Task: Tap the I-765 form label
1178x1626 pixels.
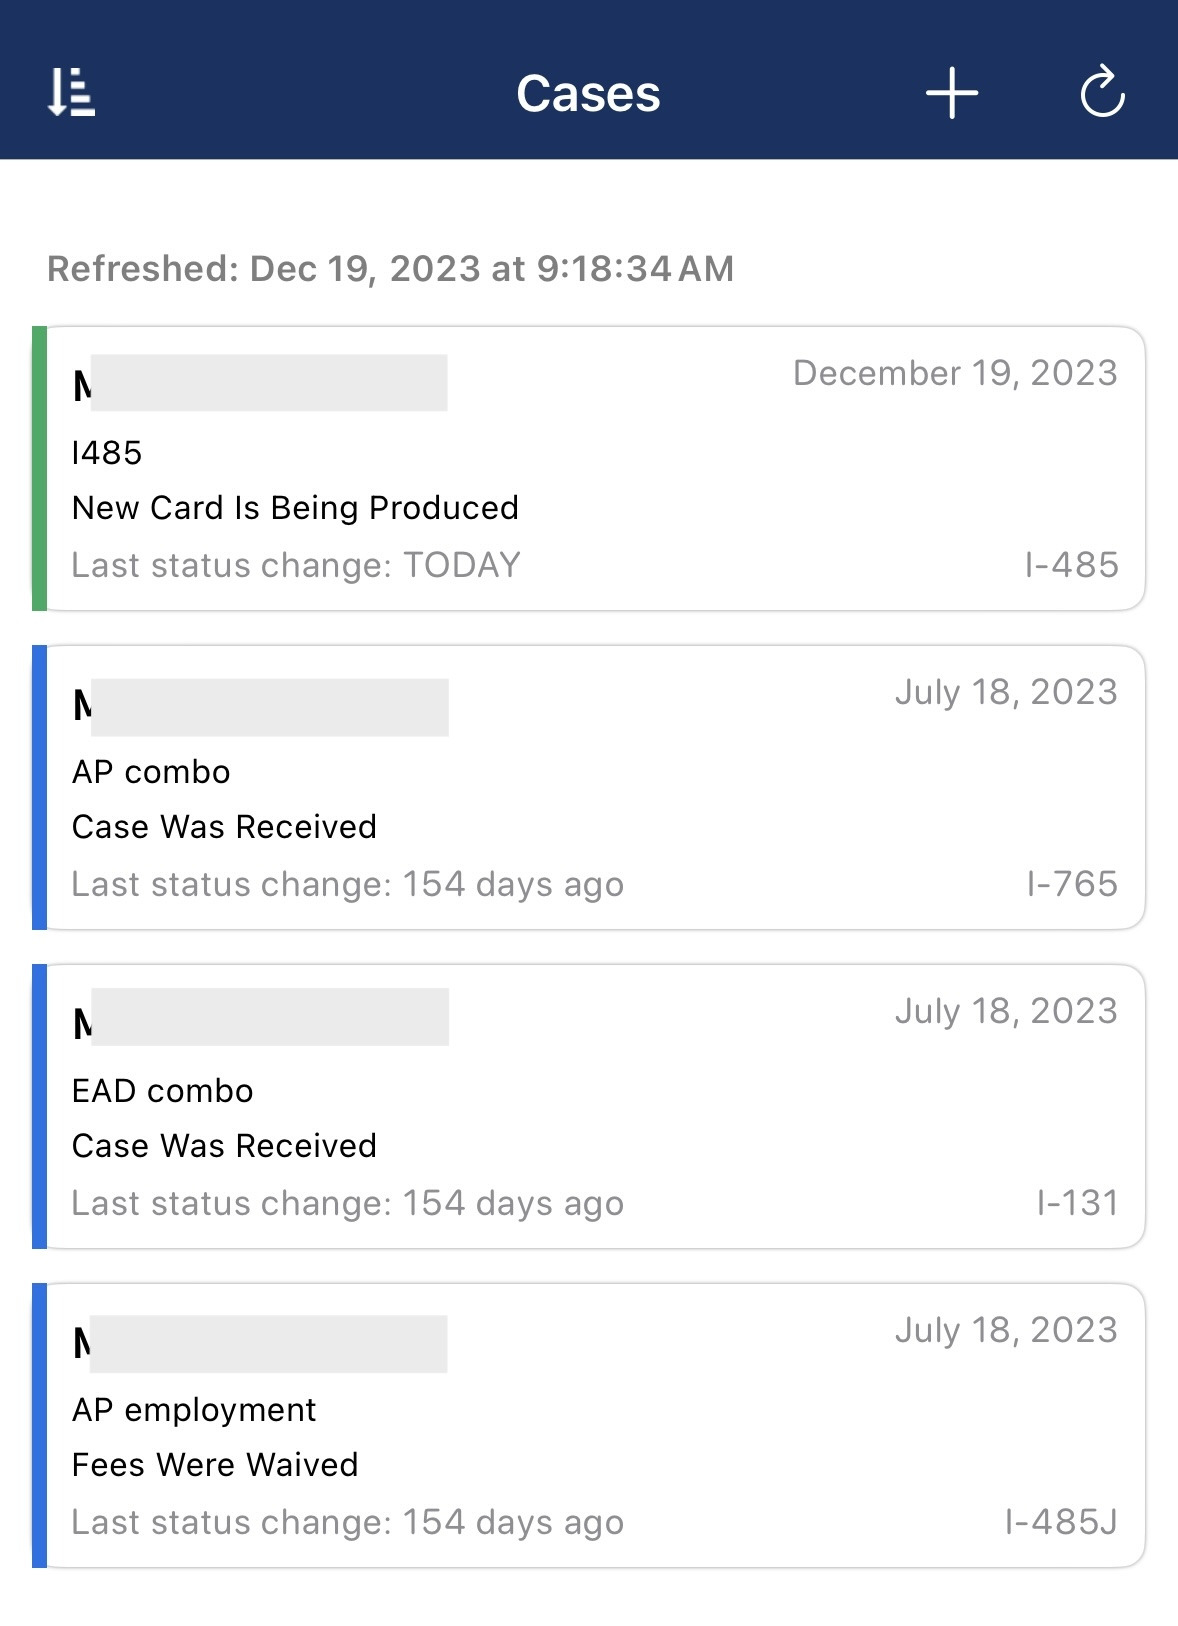Action: pyautogui.click(x=1072, y=884)
